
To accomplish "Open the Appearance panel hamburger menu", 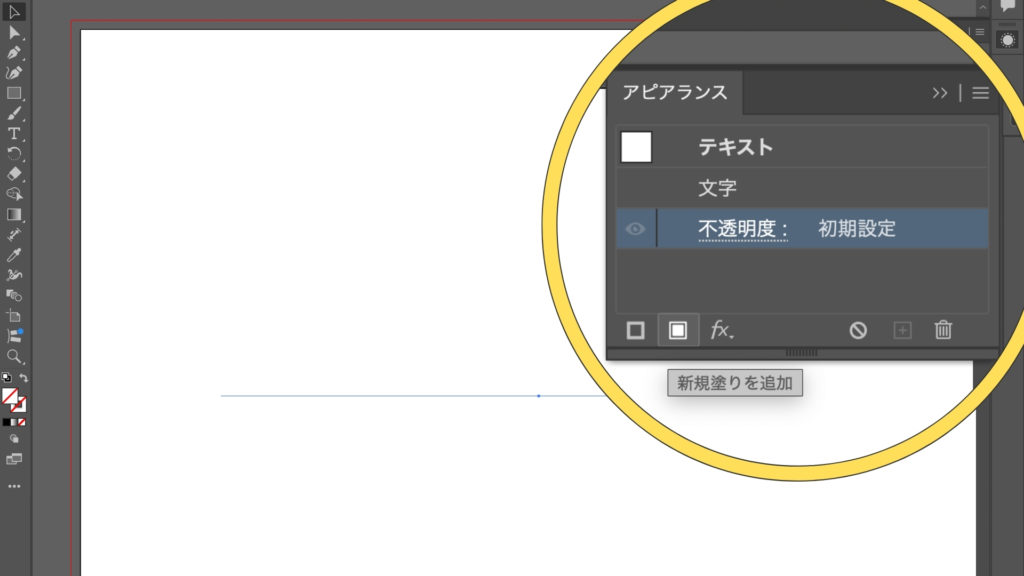I will pos(981,93).
